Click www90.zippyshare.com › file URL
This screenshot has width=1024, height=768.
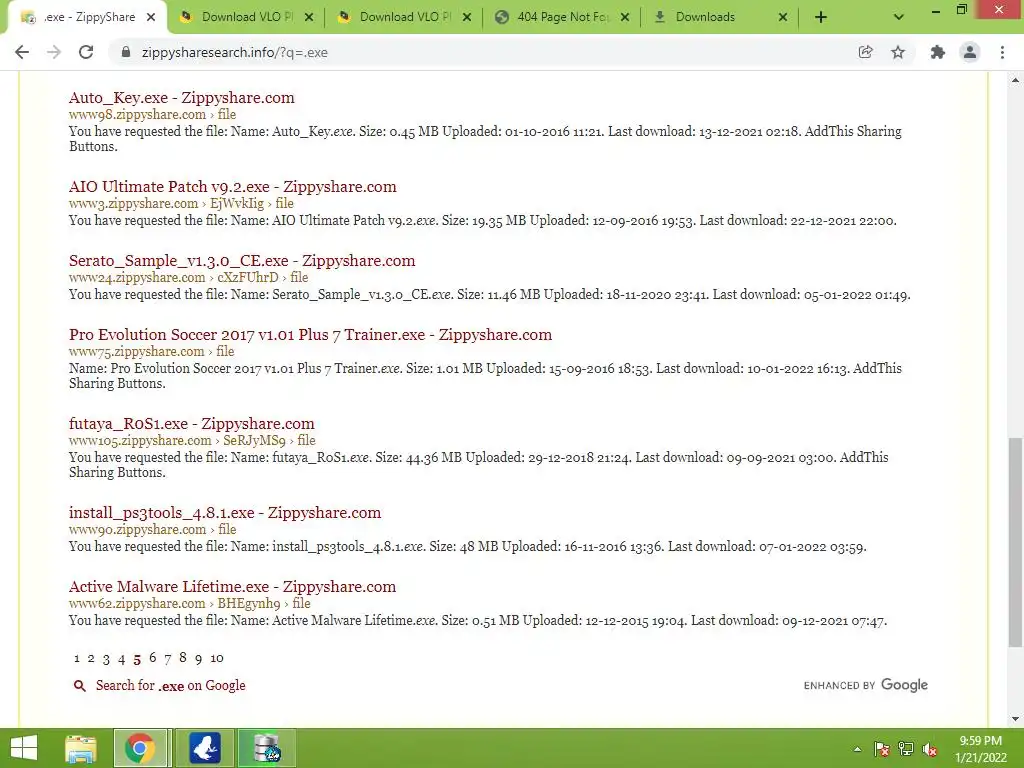click(x=152, y=529)
